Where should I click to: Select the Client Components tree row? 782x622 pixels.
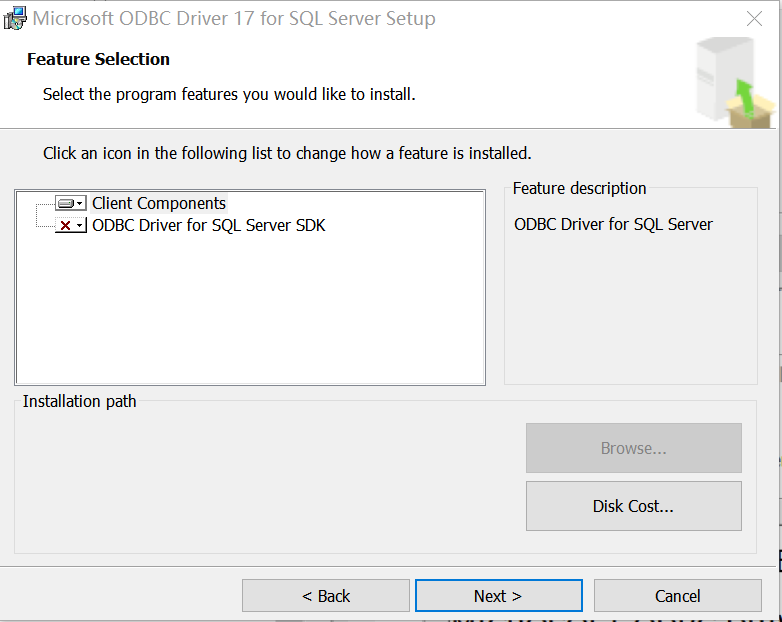159,204
